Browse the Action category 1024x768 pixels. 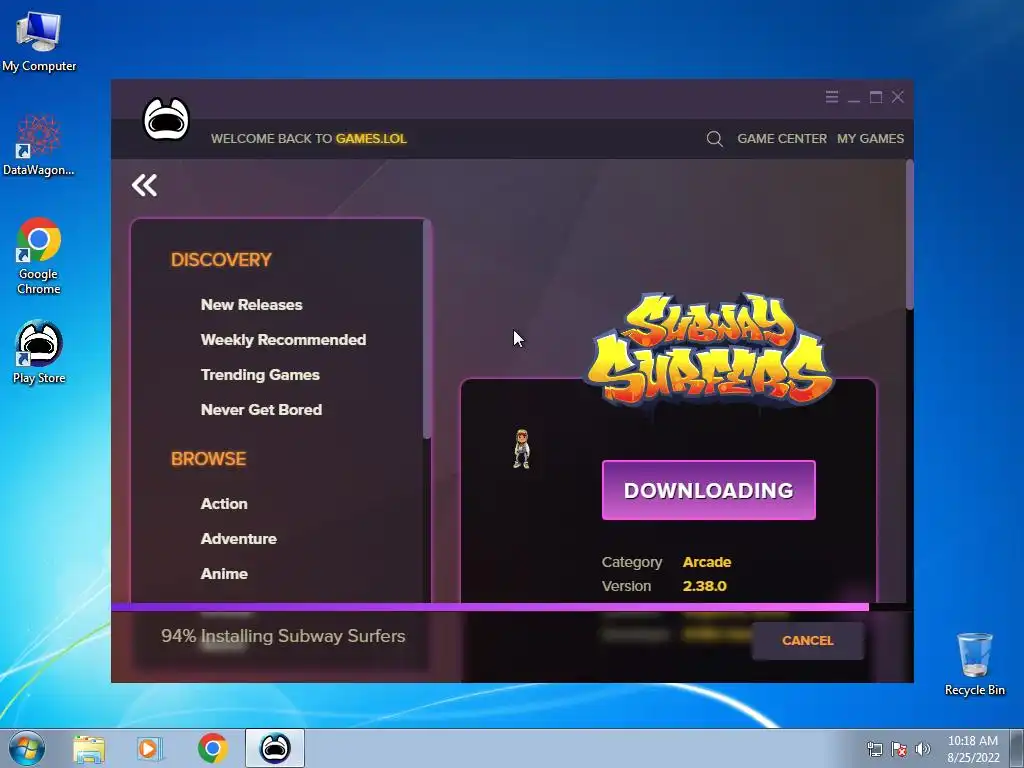point(224,504)
